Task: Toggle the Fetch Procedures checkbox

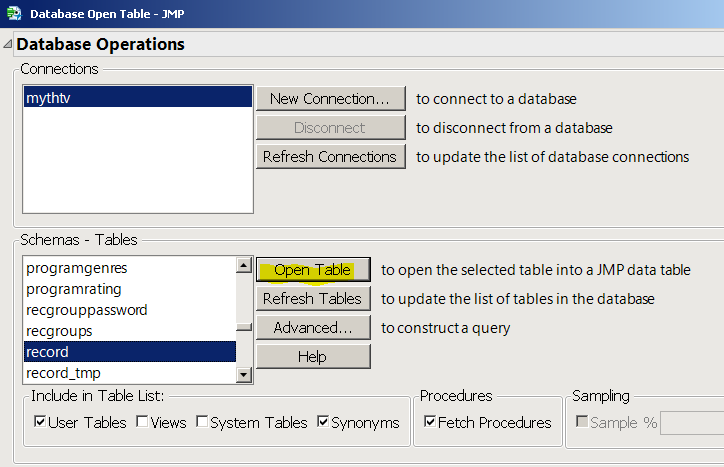Action: coord(430,422)
